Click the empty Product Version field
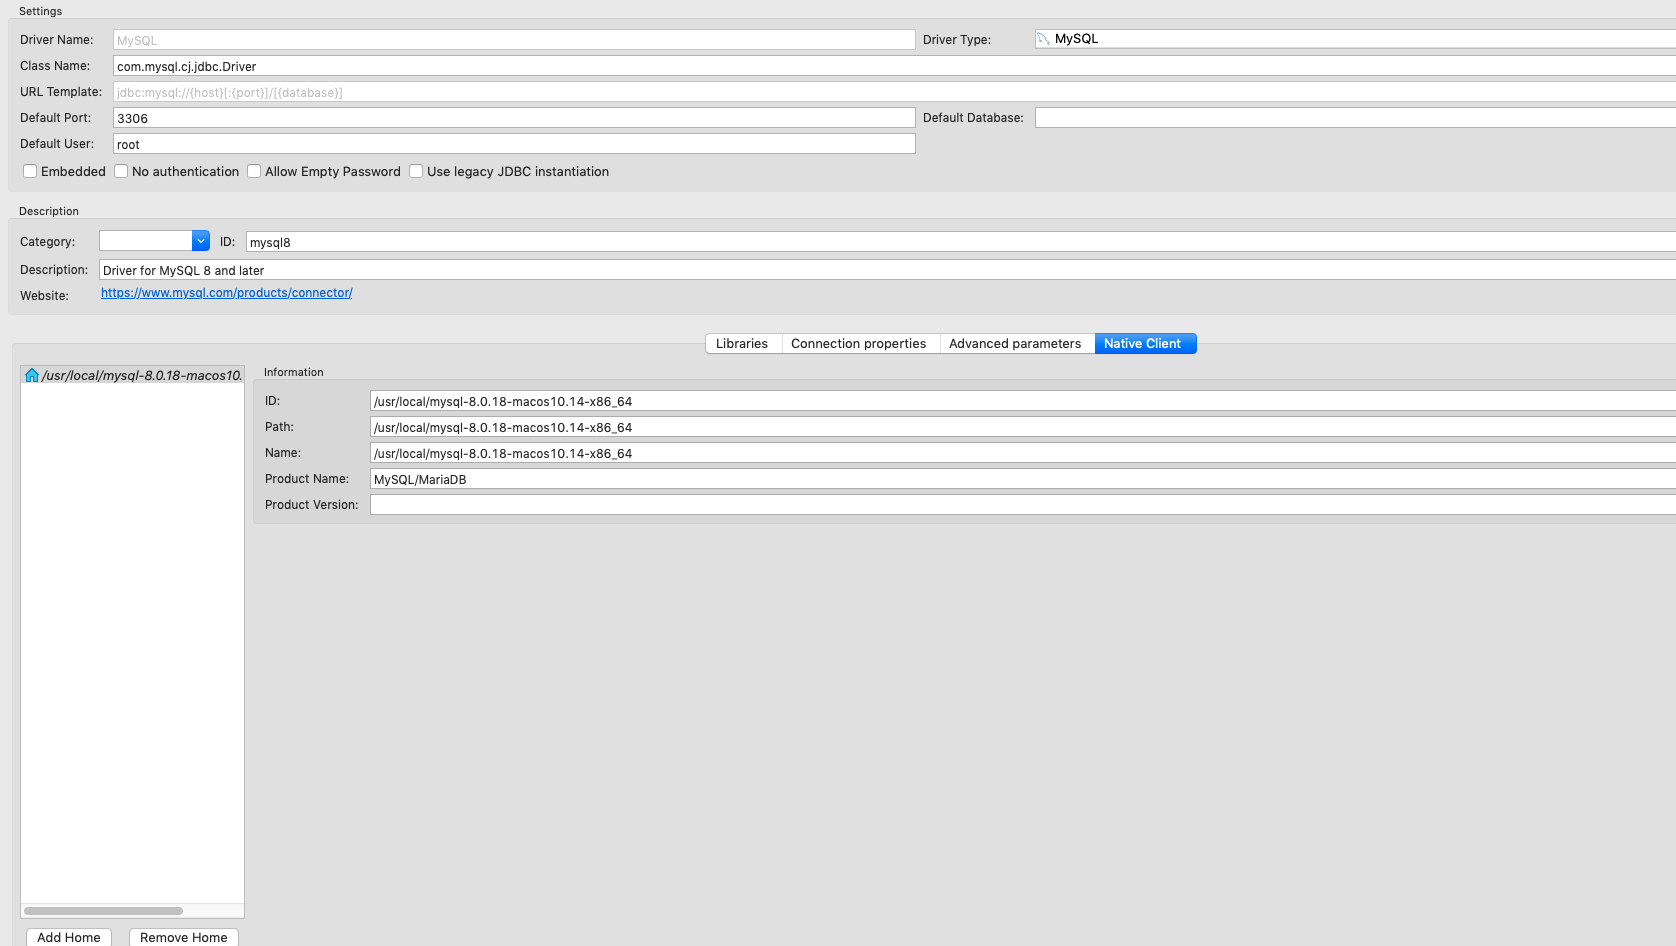The width and height of the screenshot is (1676, 946). click(1022, 505)
